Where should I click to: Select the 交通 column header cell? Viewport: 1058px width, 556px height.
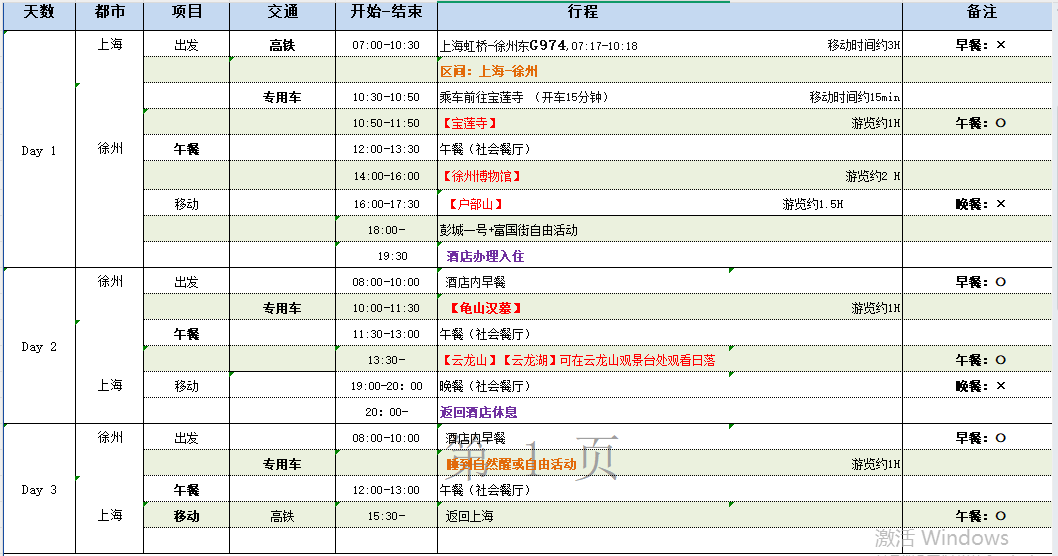coord(282,13)
